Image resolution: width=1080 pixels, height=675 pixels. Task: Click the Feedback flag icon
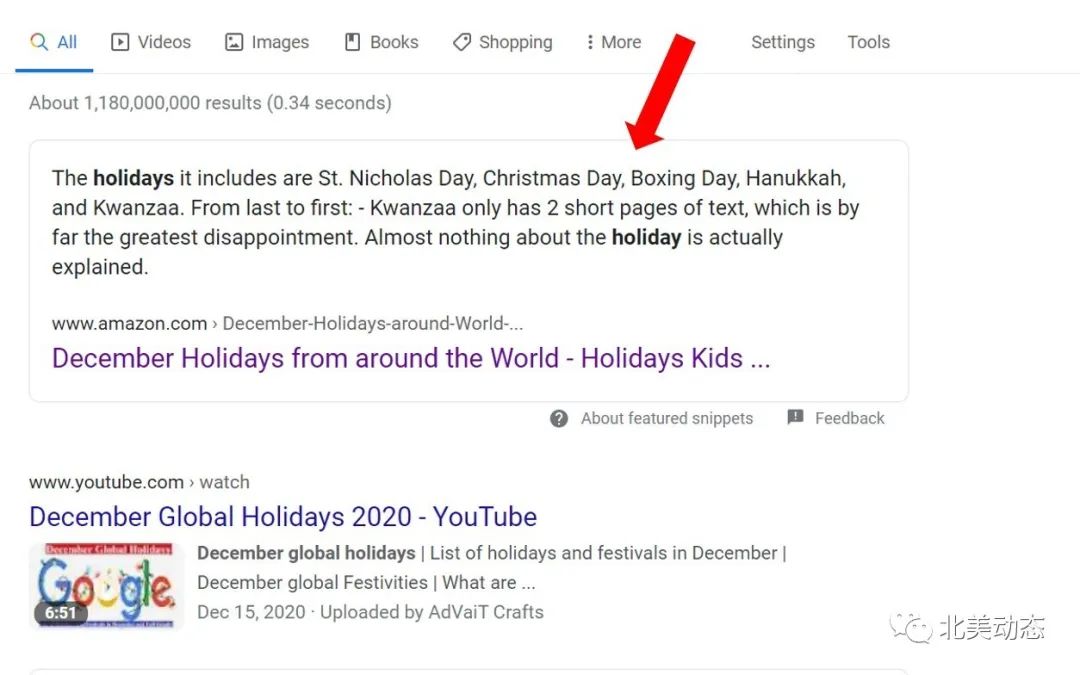pyautogui.click(x=795, y=417)
